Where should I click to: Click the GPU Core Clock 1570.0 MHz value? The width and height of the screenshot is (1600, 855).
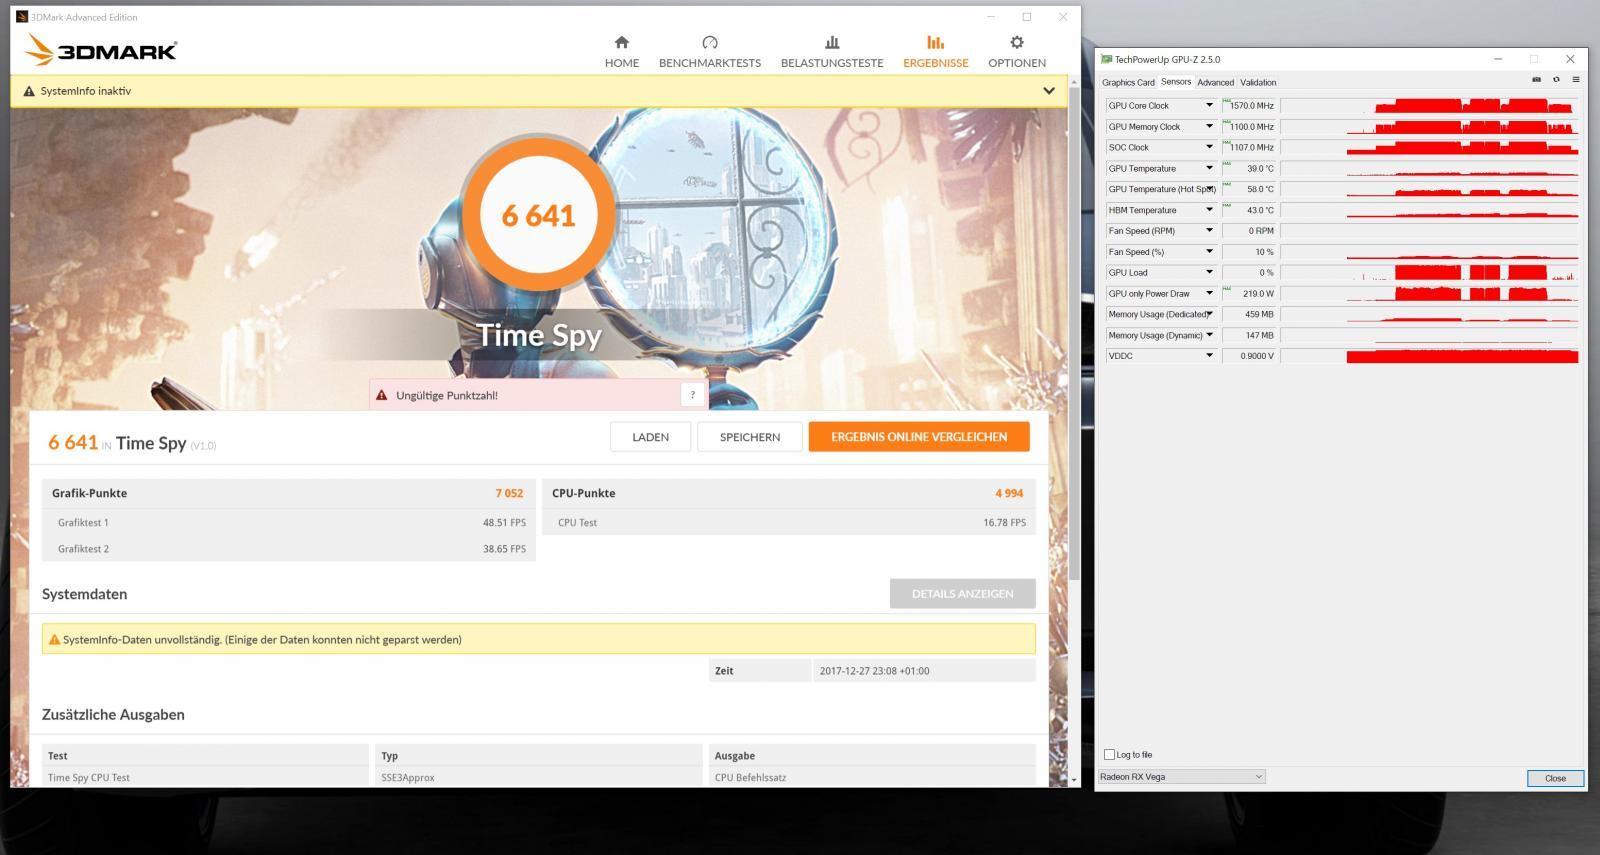pyautogui.click(x=1249, y=105)
